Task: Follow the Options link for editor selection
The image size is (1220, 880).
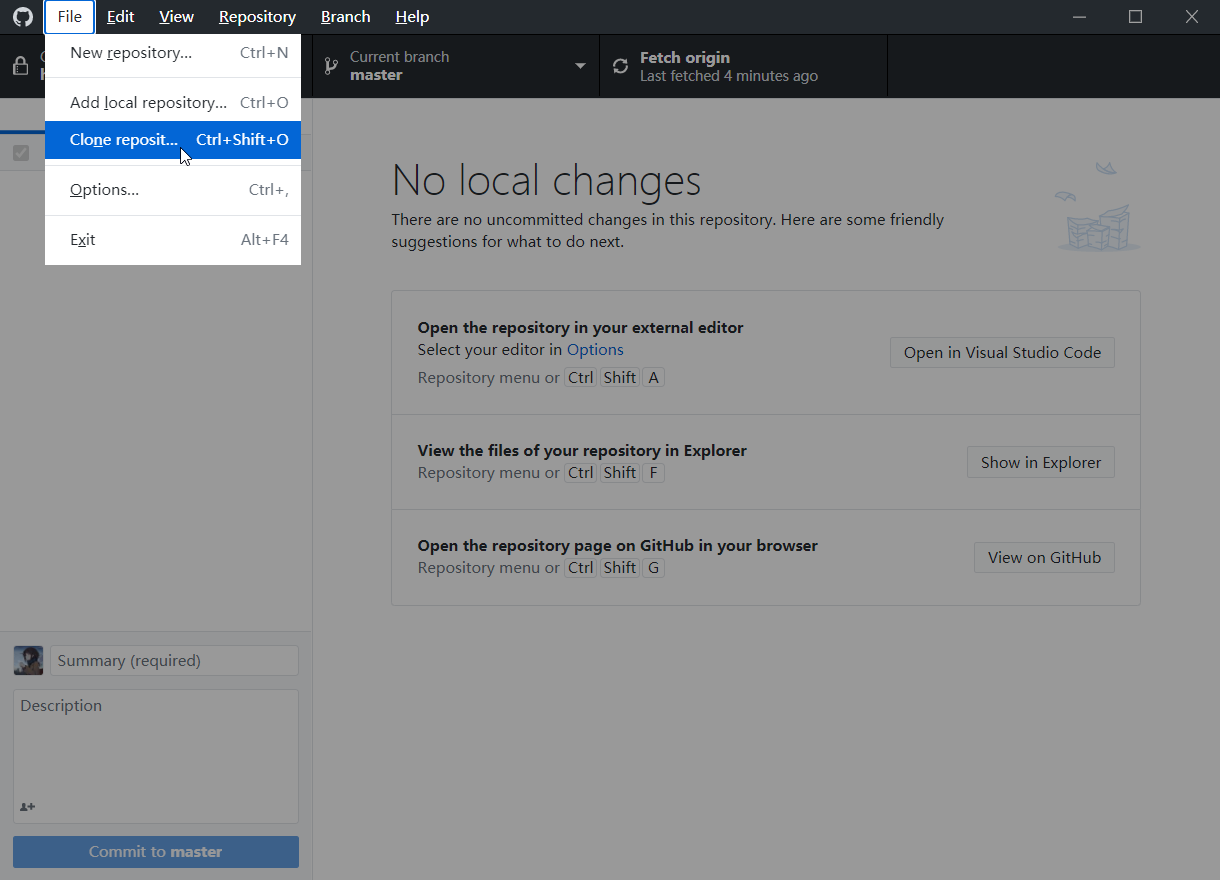Action: pyautogui.click(x=595, y=350)
